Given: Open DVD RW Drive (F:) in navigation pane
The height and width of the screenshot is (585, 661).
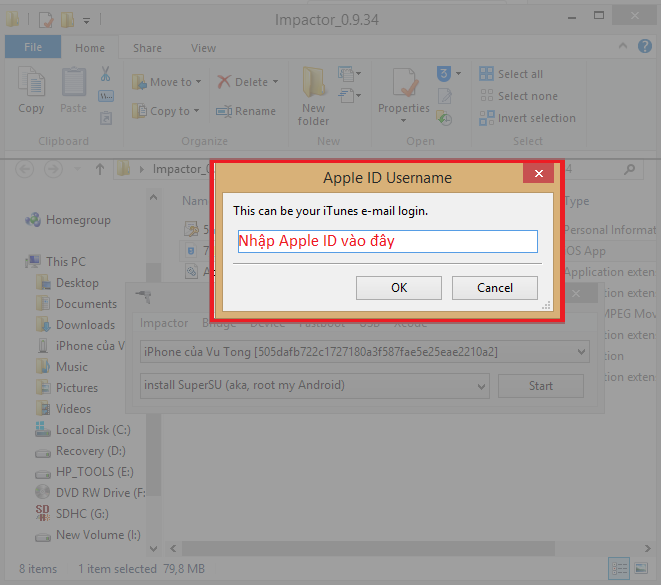Looking at the screenshot, I should coord(90,493).
